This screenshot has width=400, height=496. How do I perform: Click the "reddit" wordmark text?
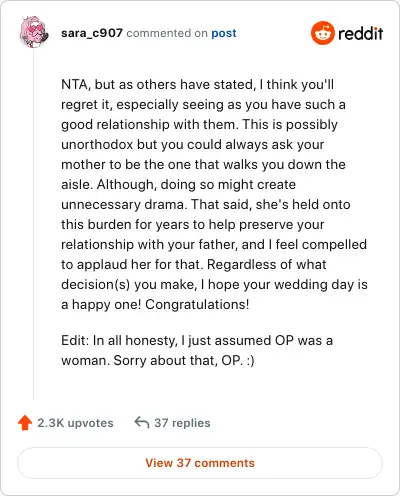click(x=361, y=33)
